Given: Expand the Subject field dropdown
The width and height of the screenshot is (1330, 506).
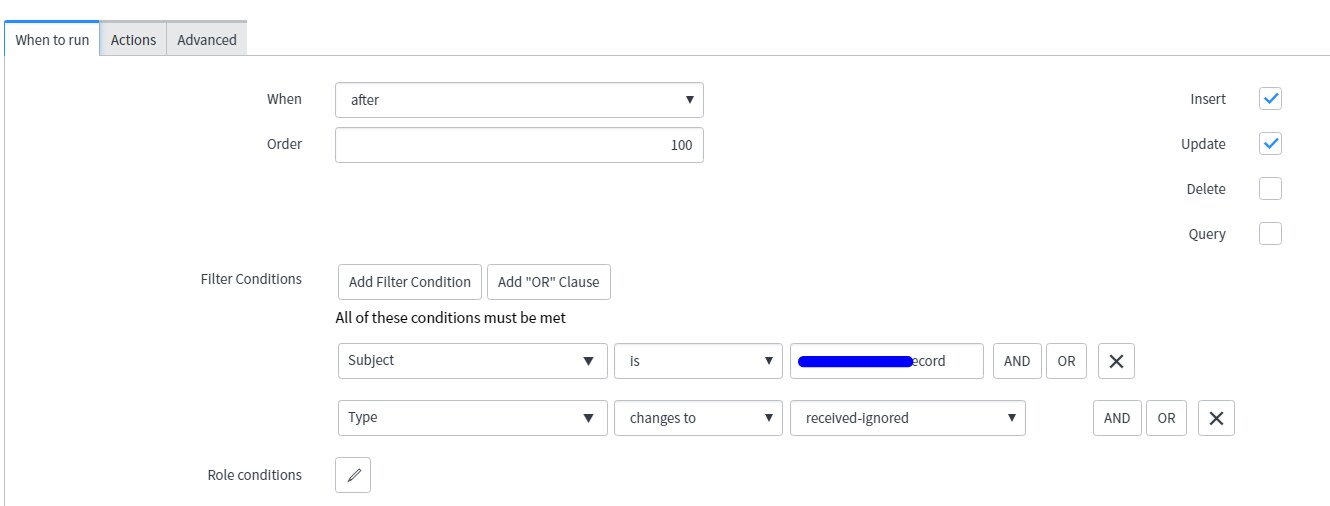Looking at the screenshot, I should 473,361.
